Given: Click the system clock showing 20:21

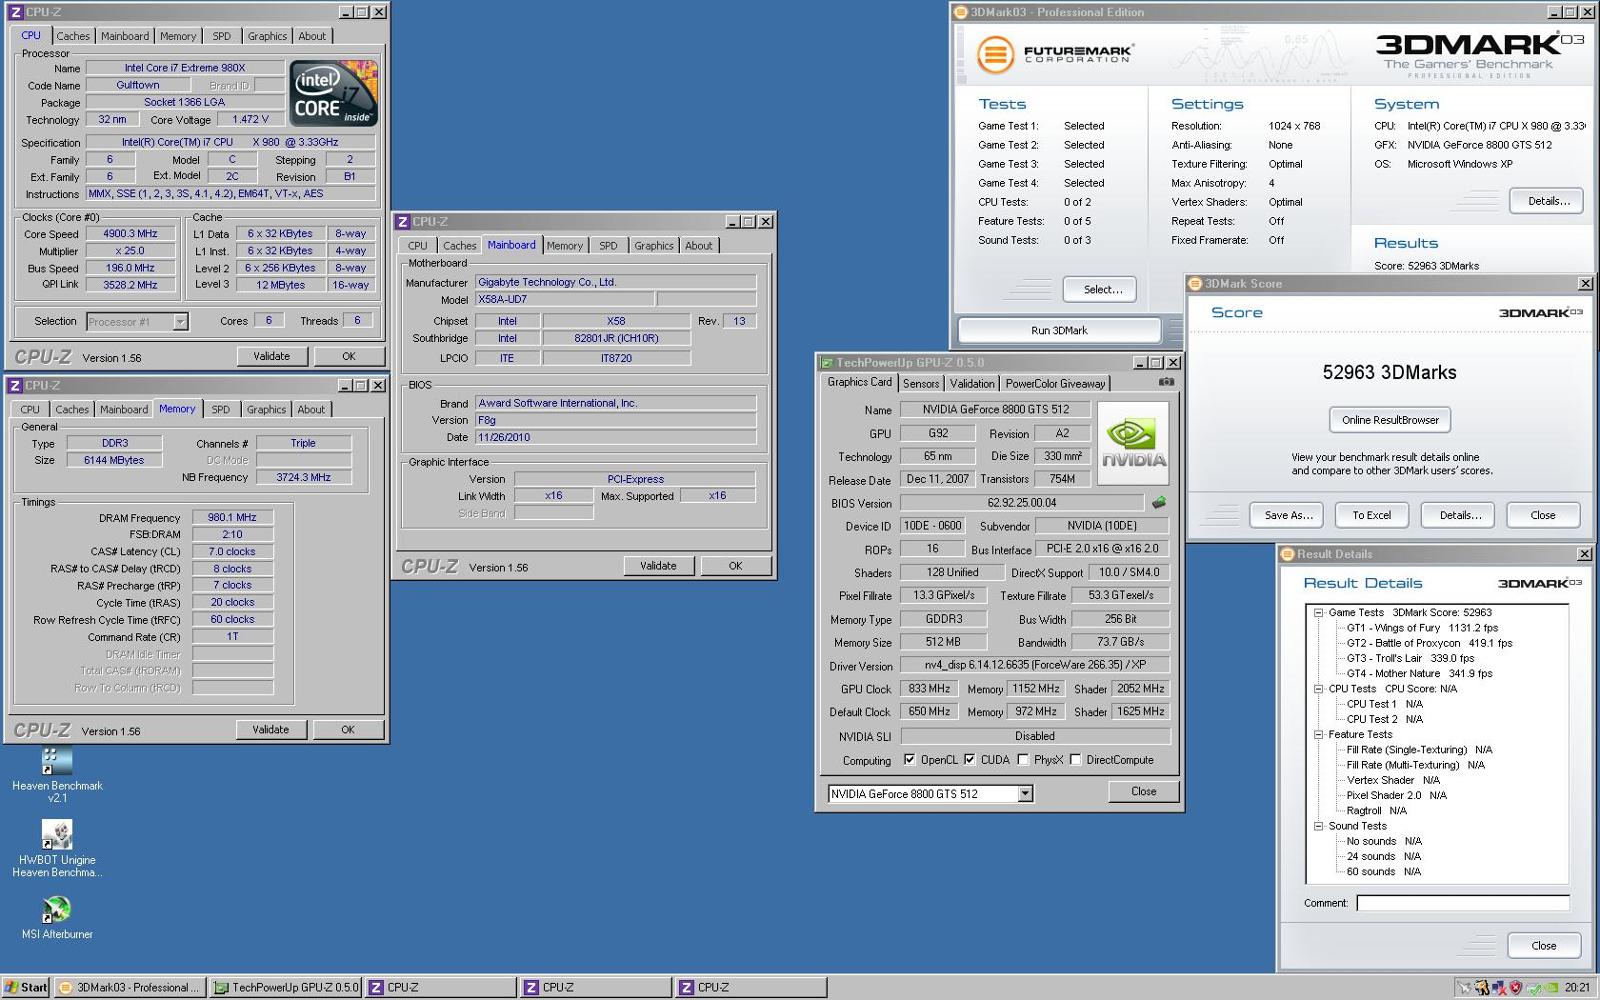Looking at the screenshot, I should [x=1577, y=987].
